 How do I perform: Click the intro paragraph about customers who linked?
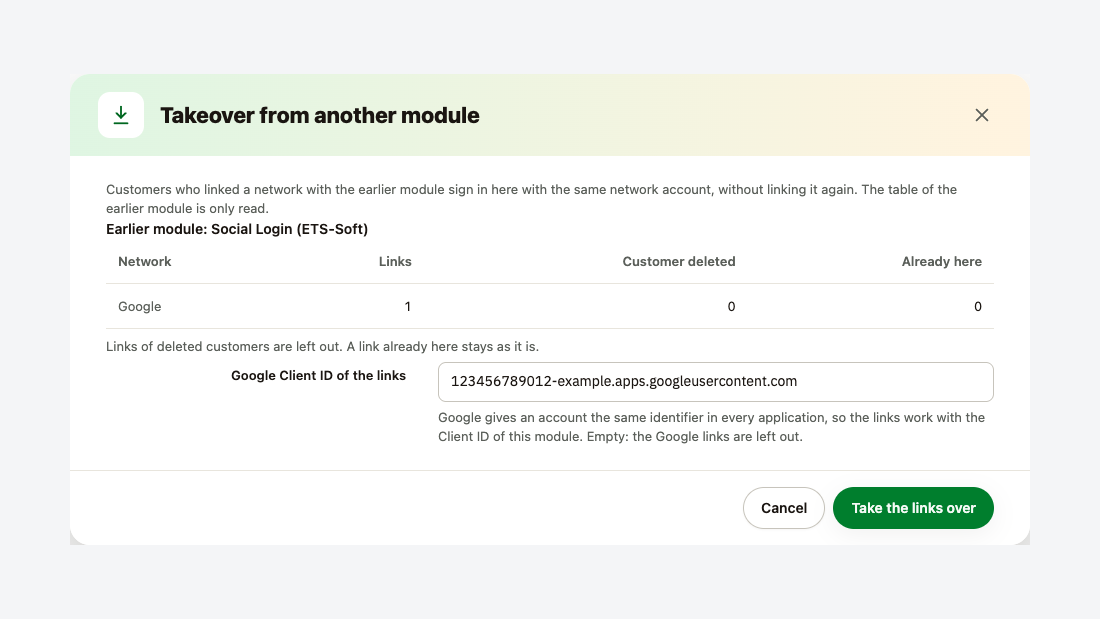(x=531, y=199)
